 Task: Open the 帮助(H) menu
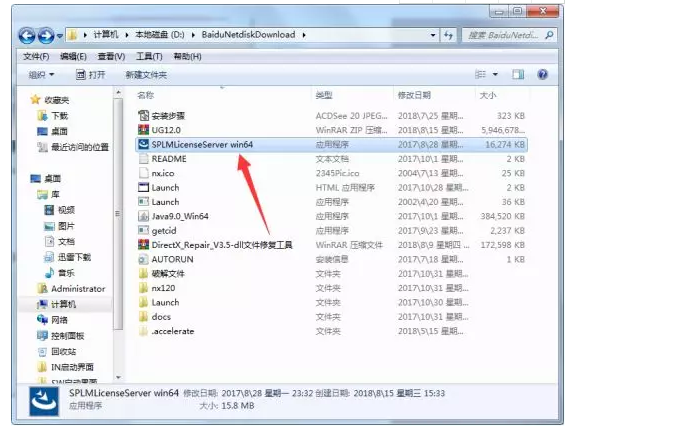tap(187, 56)
